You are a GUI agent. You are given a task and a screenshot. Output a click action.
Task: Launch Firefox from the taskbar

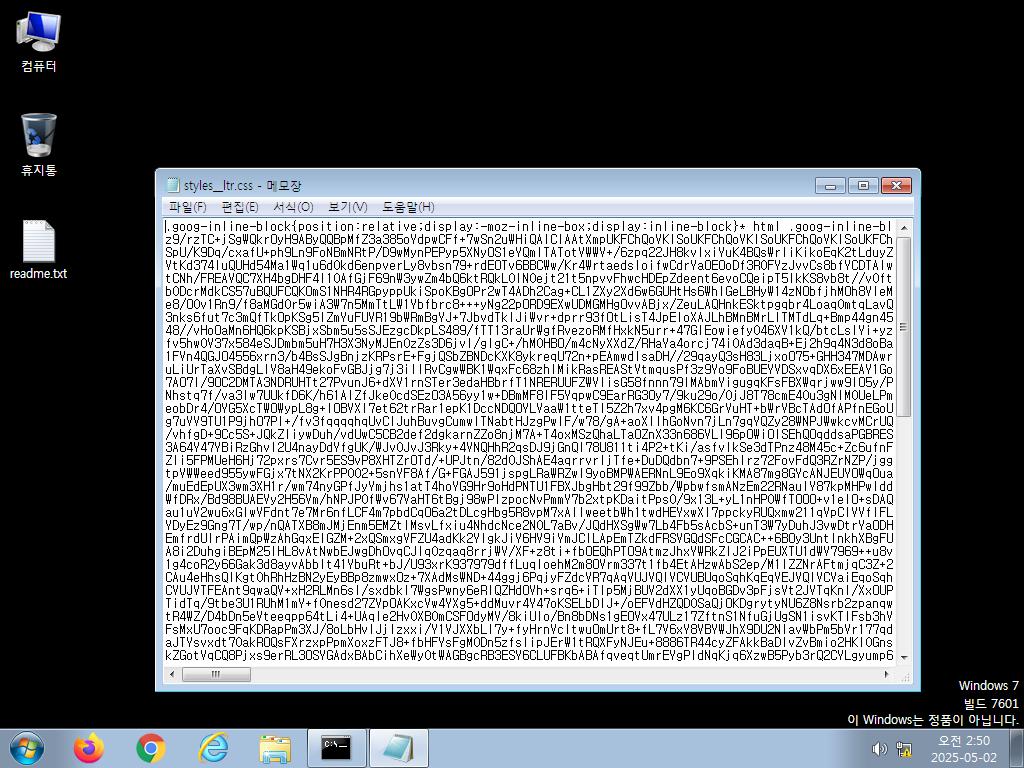point(89,748)
